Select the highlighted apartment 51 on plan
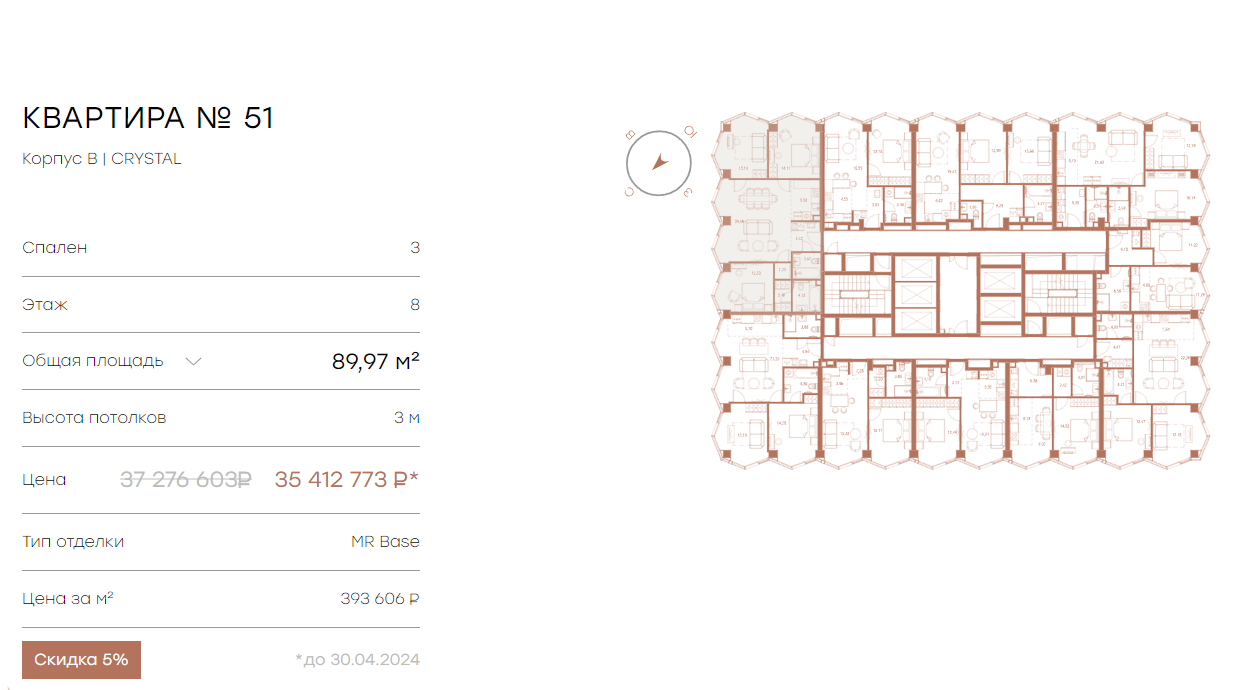1256x690 pixels. [767, 214]
